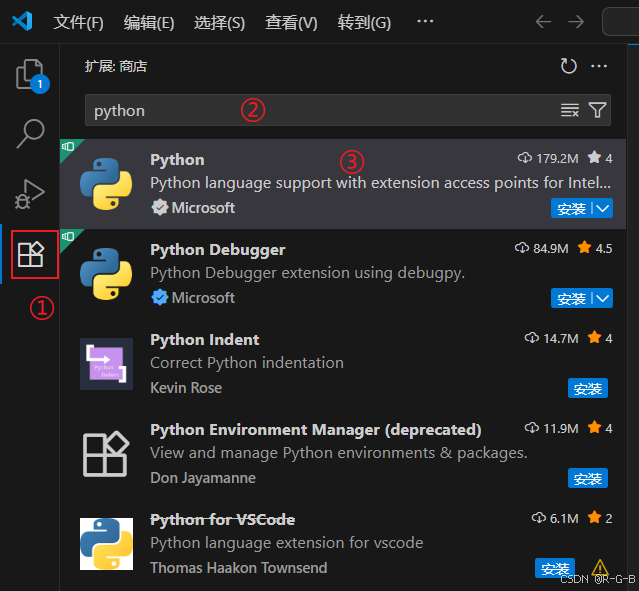The image size is (639, 591).
Task: Select Python Environment Manager (deprecated) title
Action: pyautogui.click(x=316, y=430)
